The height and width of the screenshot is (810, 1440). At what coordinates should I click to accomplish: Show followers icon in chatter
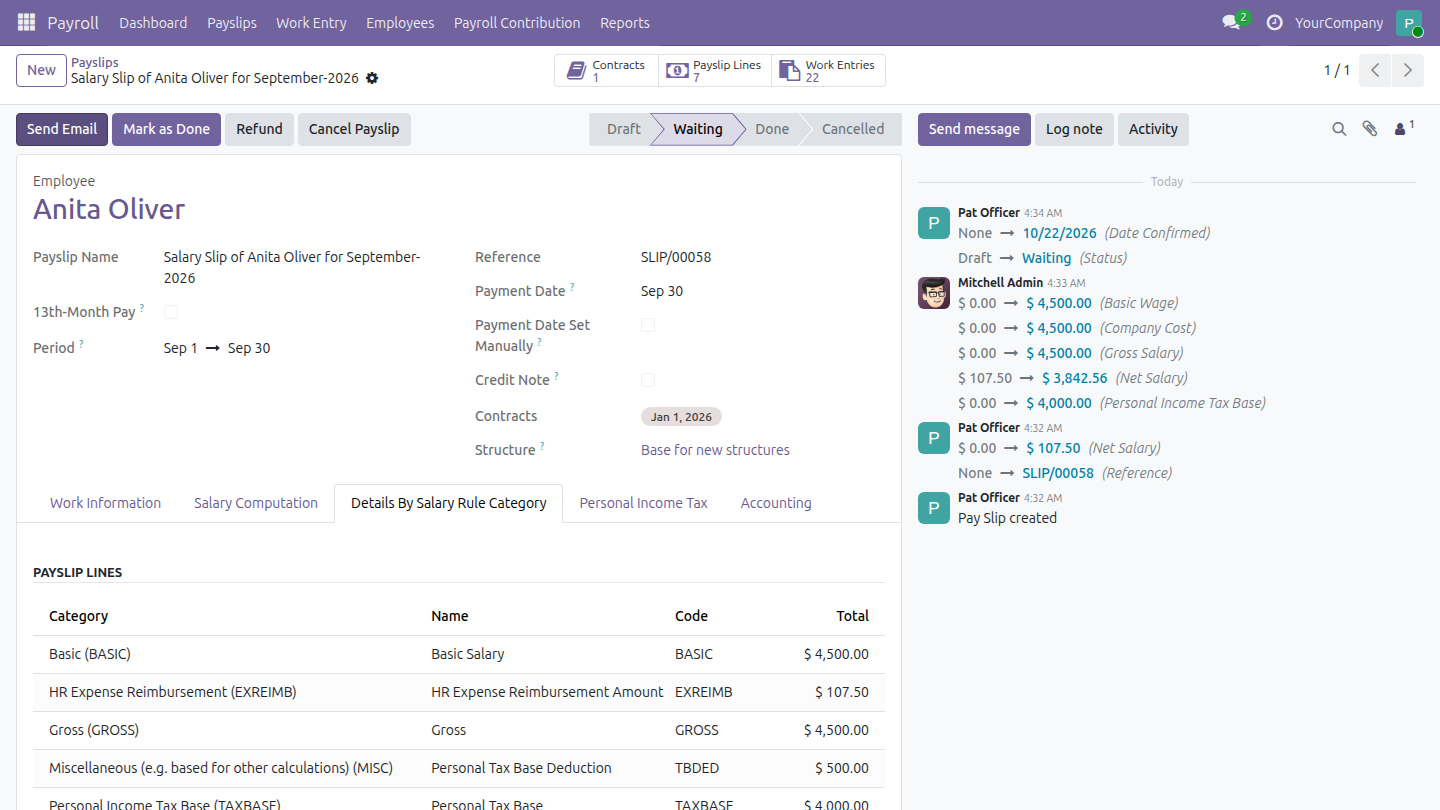click(x=1403, y=128)
